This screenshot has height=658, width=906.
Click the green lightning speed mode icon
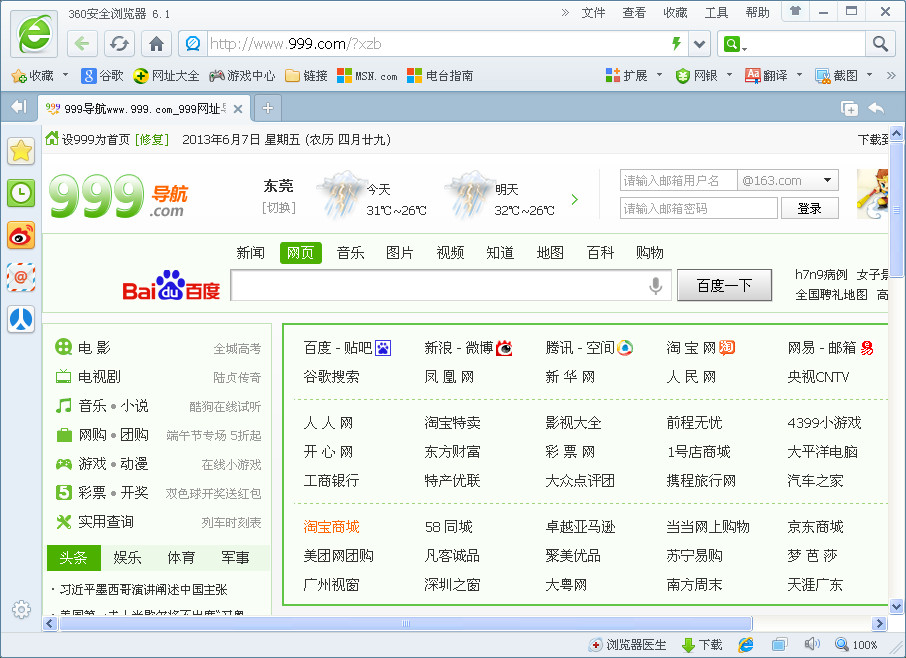676,43
